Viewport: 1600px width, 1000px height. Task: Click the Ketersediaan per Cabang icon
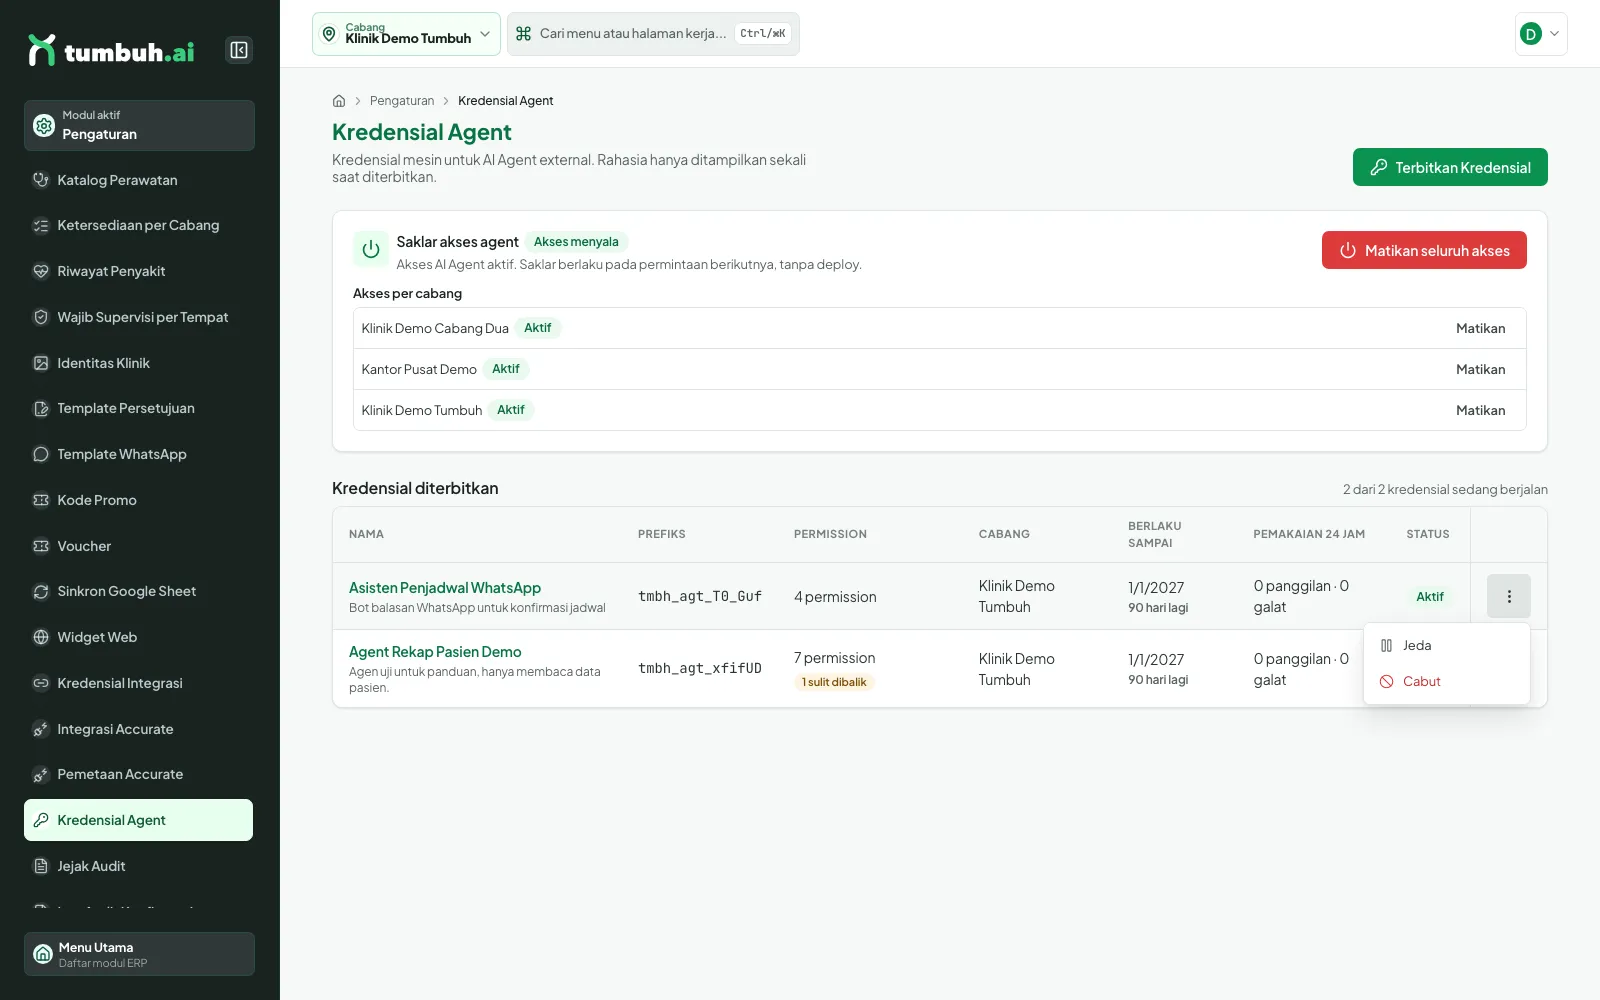[41, 226]
